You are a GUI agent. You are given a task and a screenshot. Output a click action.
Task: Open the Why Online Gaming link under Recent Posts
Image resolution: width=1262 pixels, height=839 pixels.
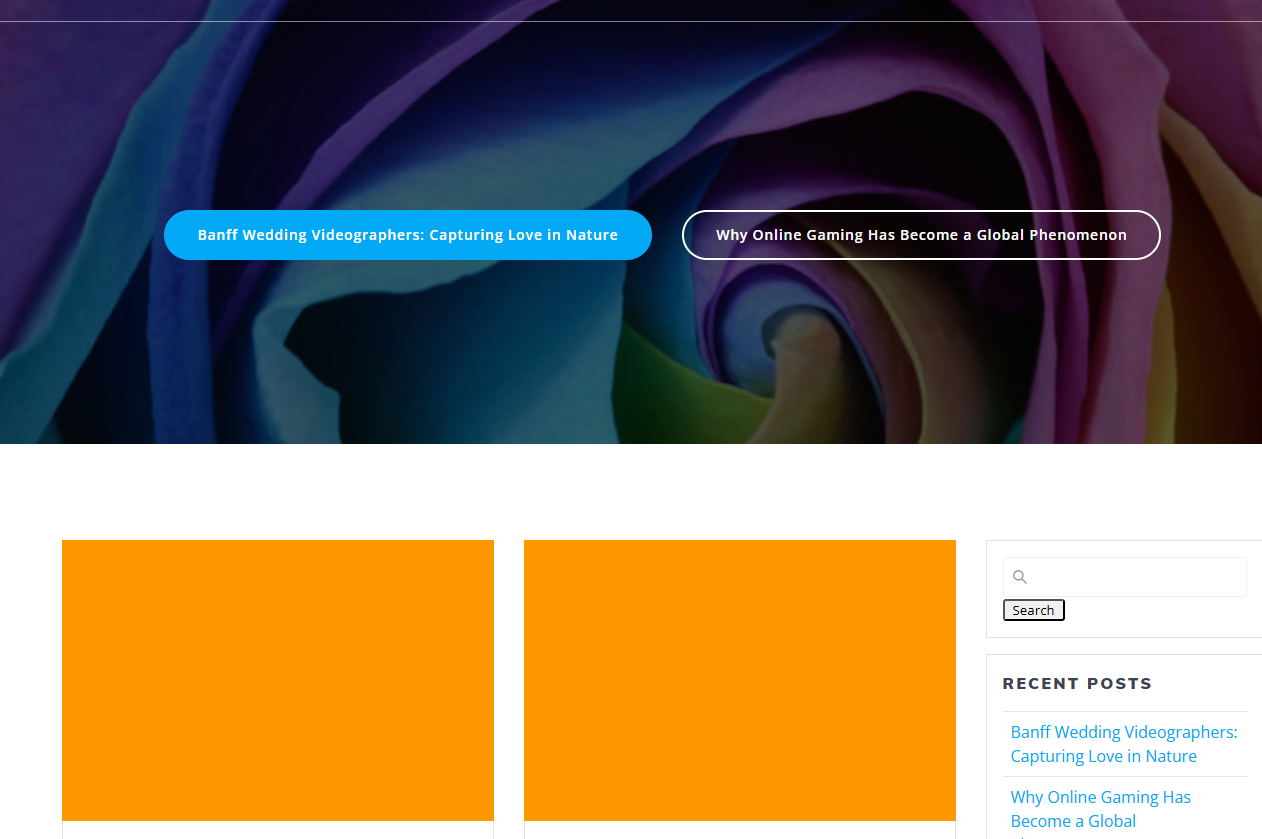pyautogui.click(x=1101, y=814)
